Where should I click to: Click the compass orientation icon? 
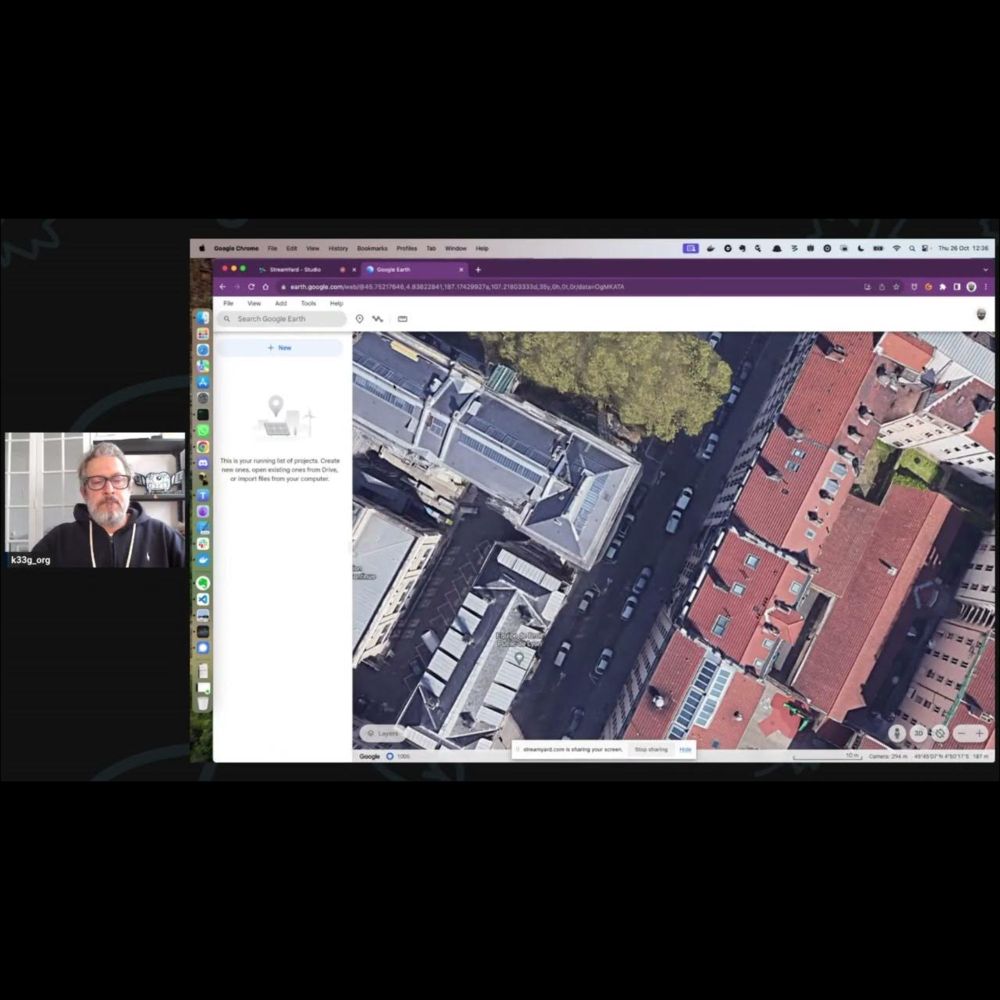939,733
